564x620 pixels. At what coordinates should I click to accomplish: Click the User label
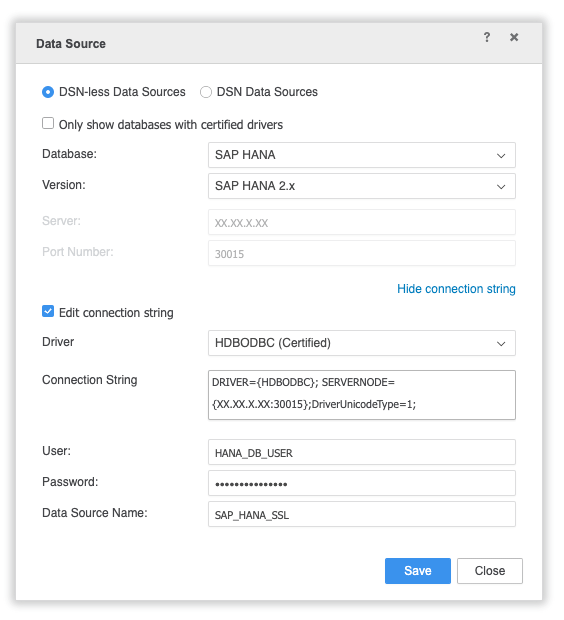[x=56, y=451]
